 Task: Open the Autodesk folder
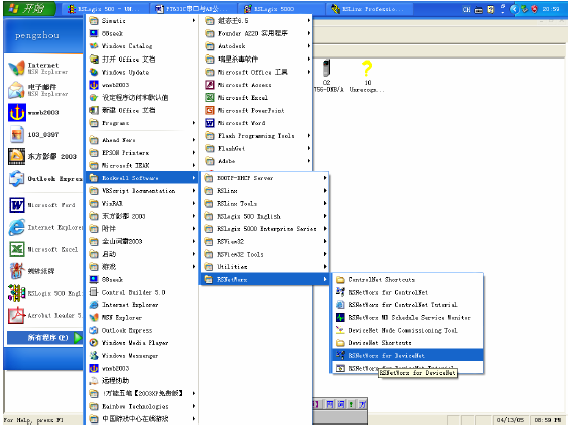(x=257, y=46)
